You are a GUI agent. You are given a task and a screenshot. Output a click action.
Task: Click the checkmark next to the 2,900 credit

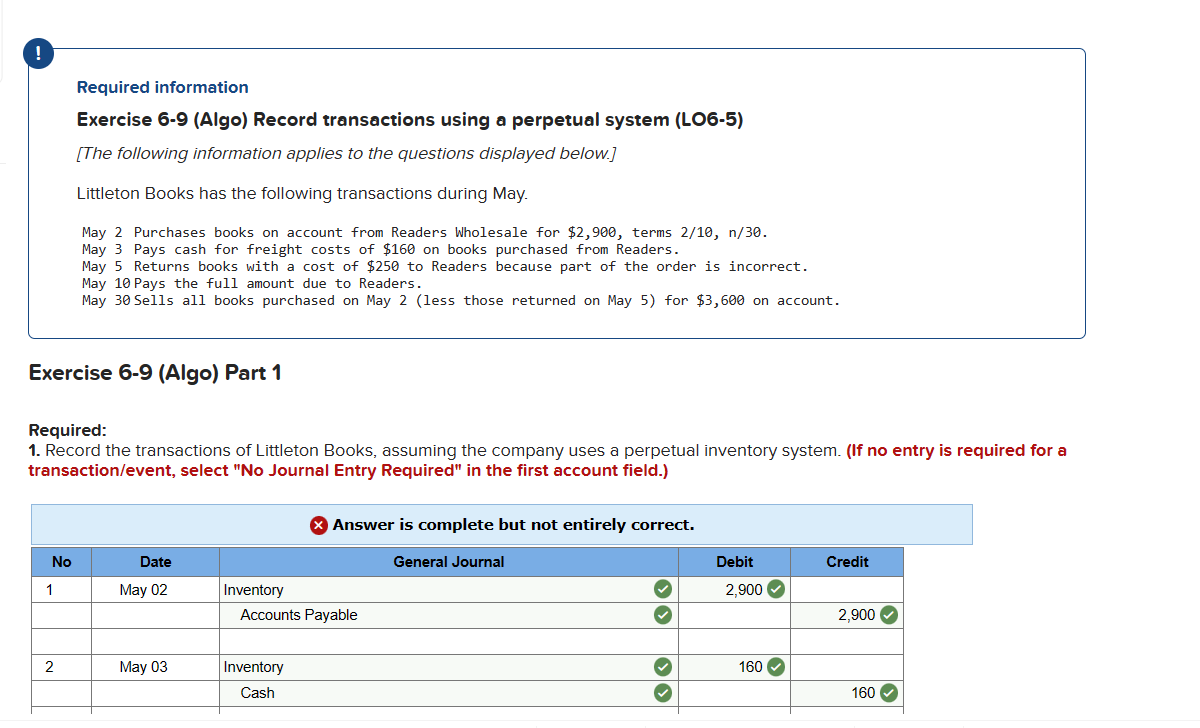point(889,615)
